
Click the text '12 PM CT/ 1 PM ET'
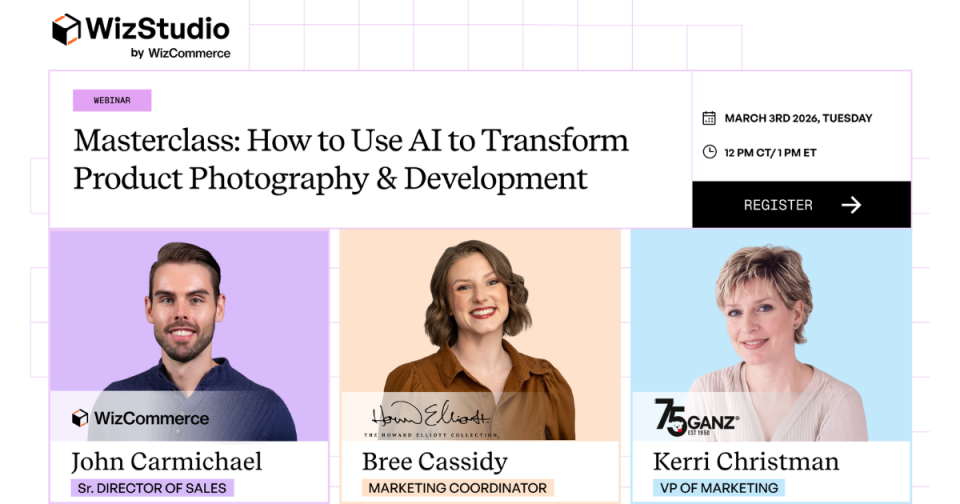click(x=770, y=152)
